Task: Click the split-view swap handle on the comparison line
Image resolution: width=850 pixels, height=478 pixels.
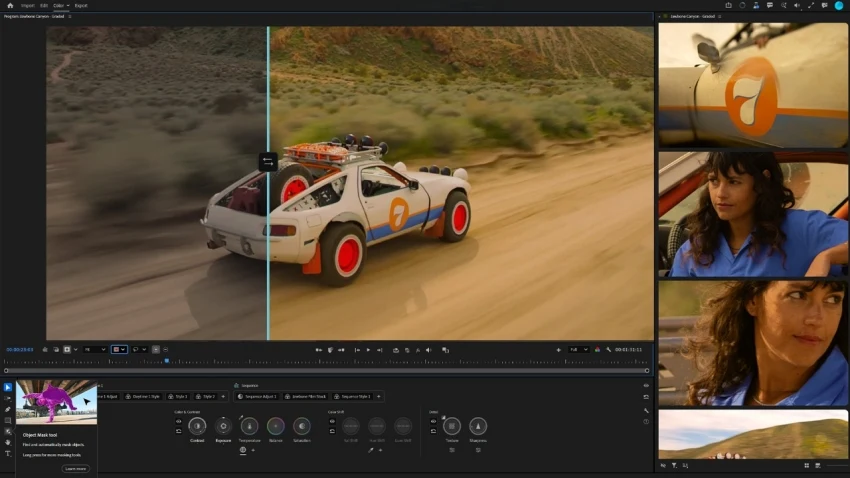Action: 268,162
